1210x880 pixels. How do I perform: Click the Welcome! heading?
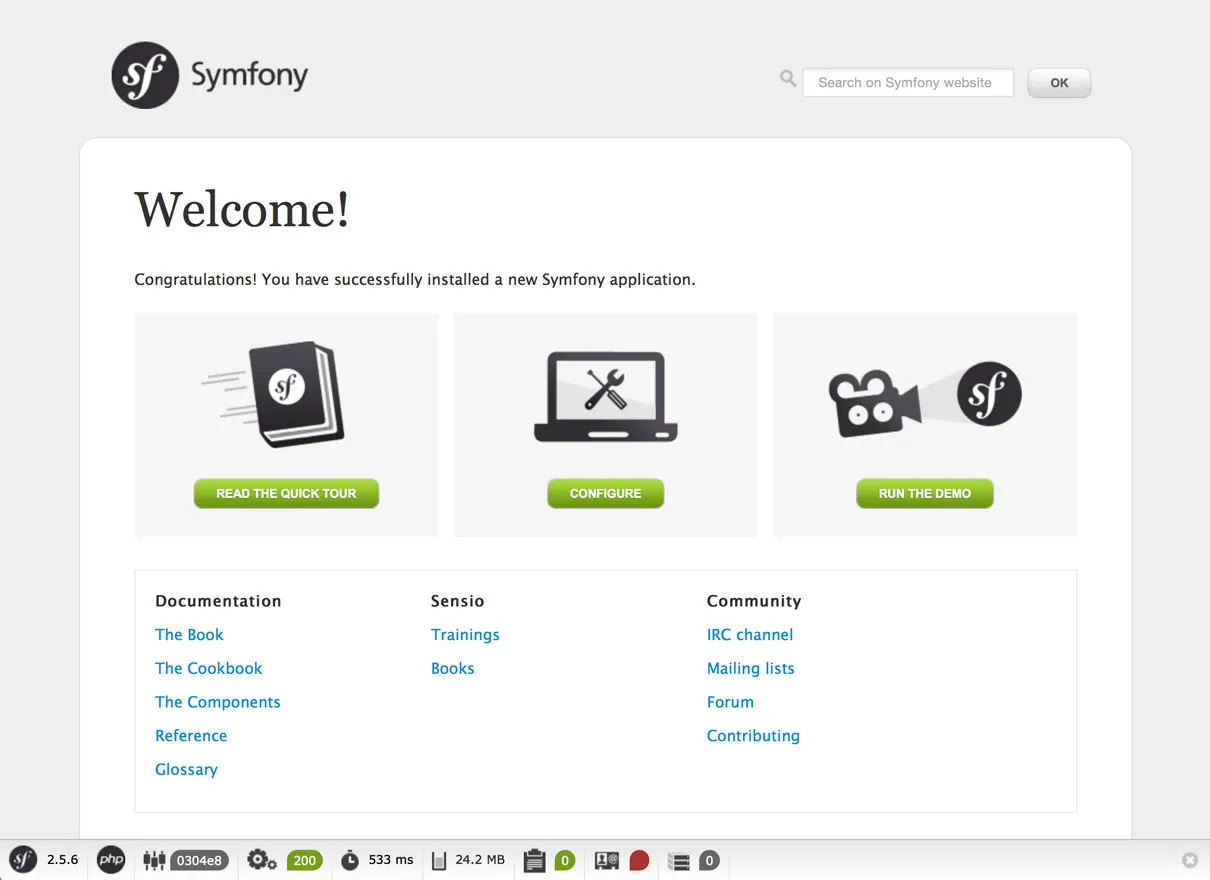pos(242,210)
